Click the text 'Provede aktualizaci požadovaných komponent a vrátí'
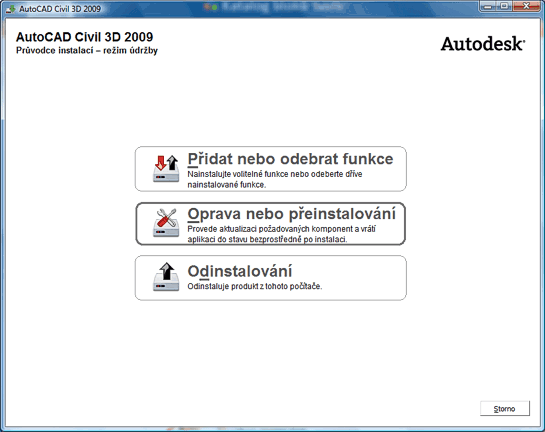The width and height of the screenshot is (545, 432). pos(282,229)
